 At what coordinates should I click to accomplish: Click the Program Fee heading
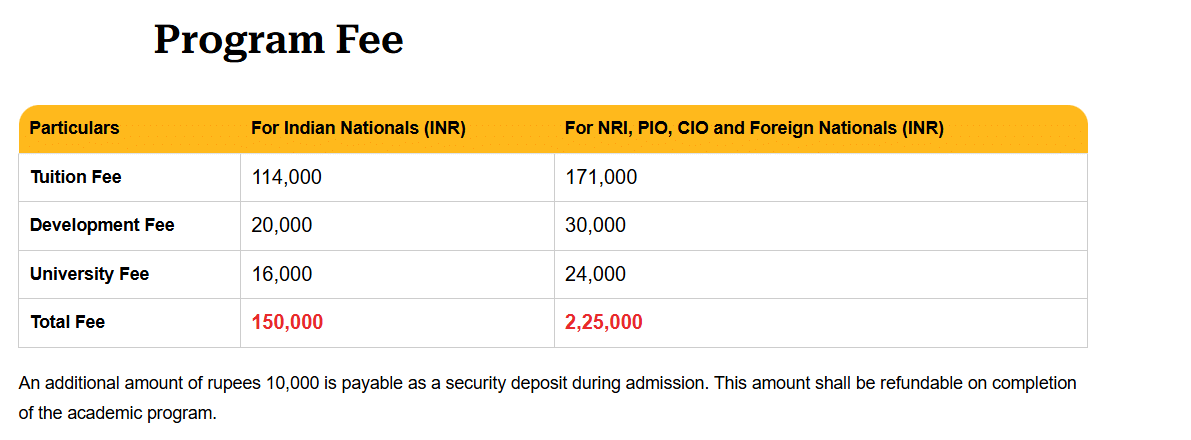tap(278, 40)
